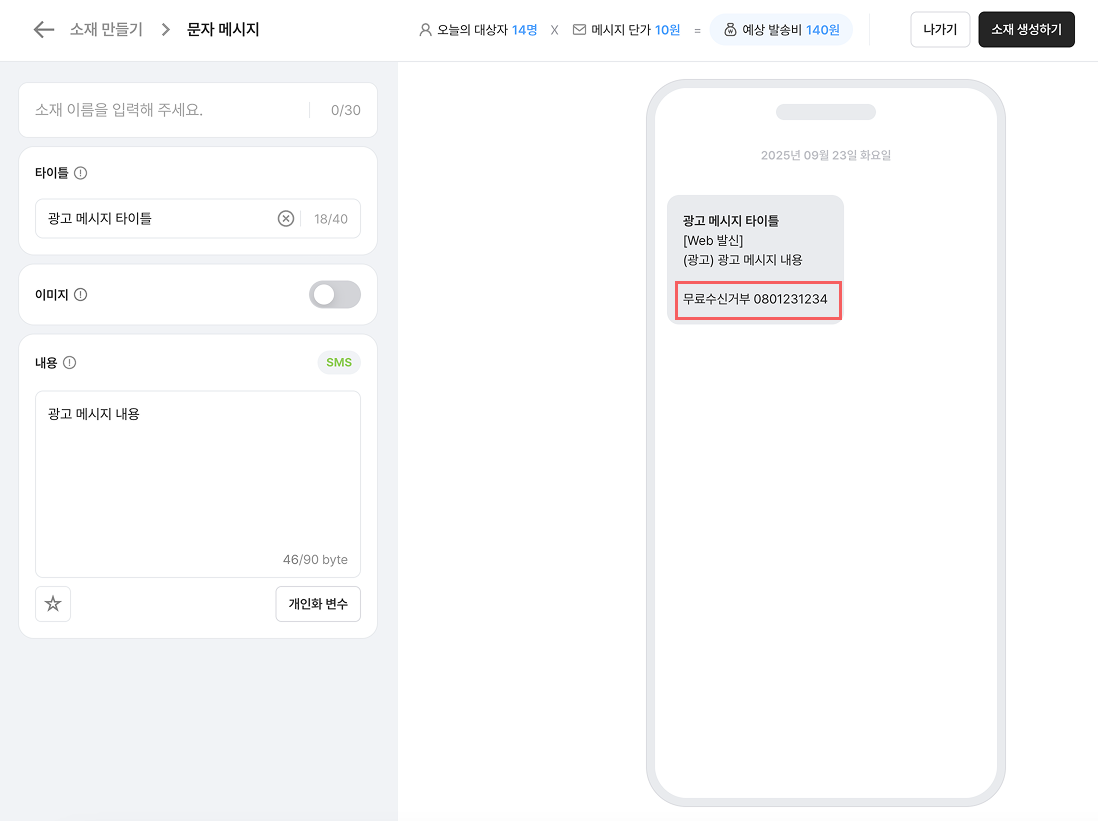Click the 무료수신거부 number in the preview
The image size is (1098, 821).
[758, 299]
